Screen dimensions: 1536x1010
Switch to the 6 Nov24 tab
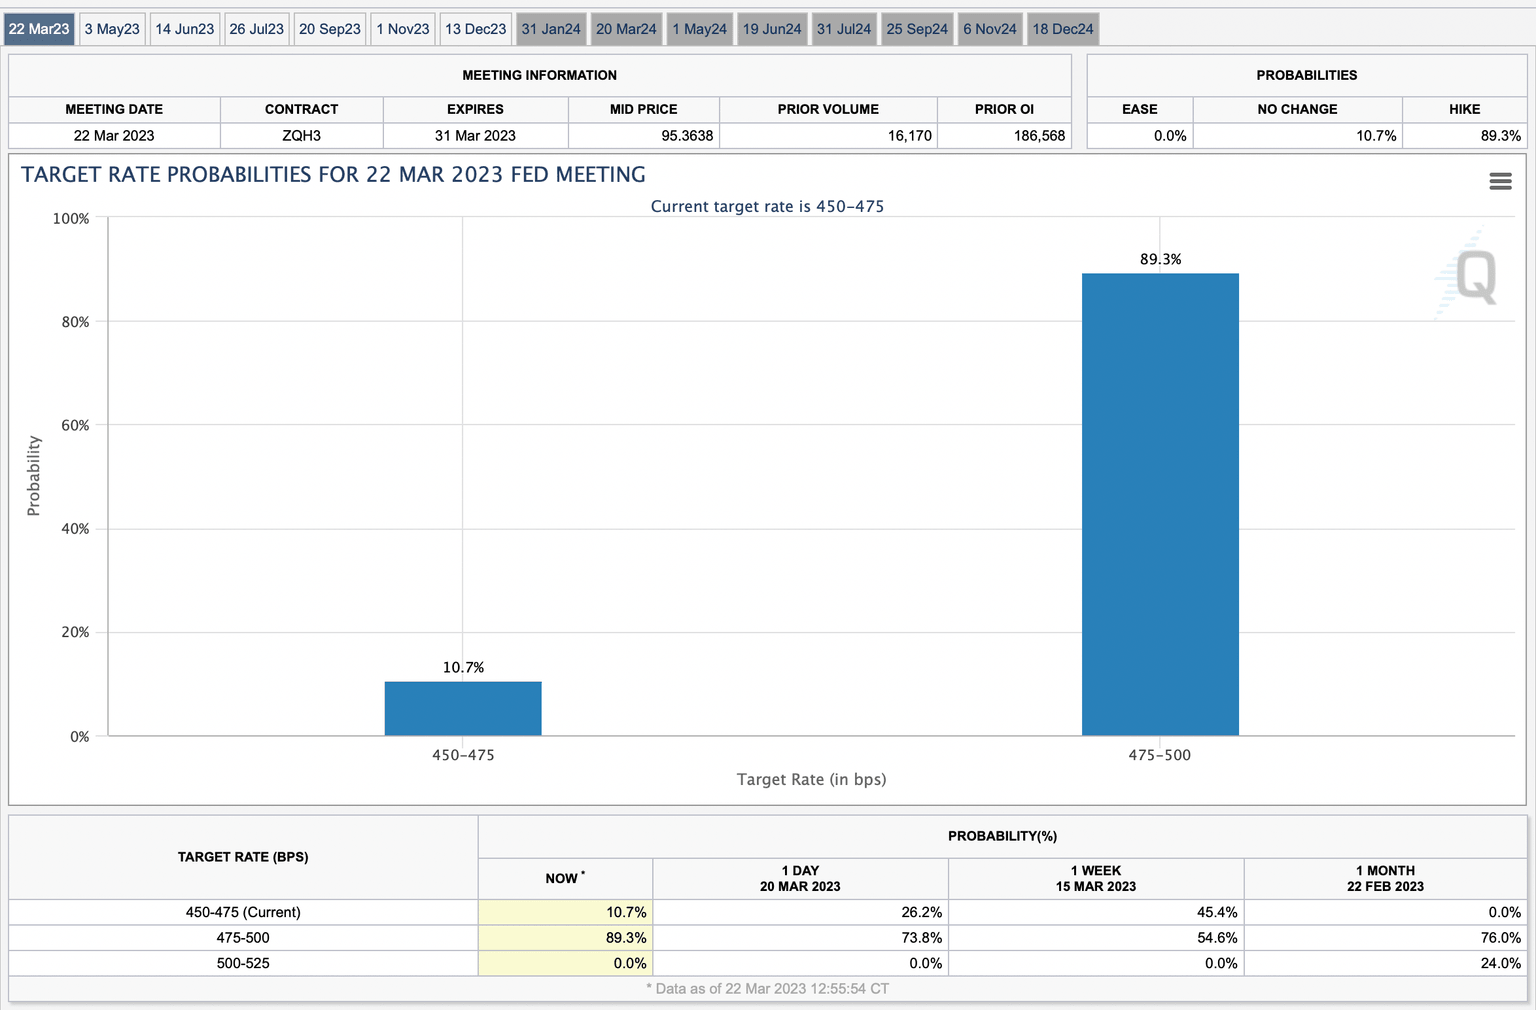point(989,28)
